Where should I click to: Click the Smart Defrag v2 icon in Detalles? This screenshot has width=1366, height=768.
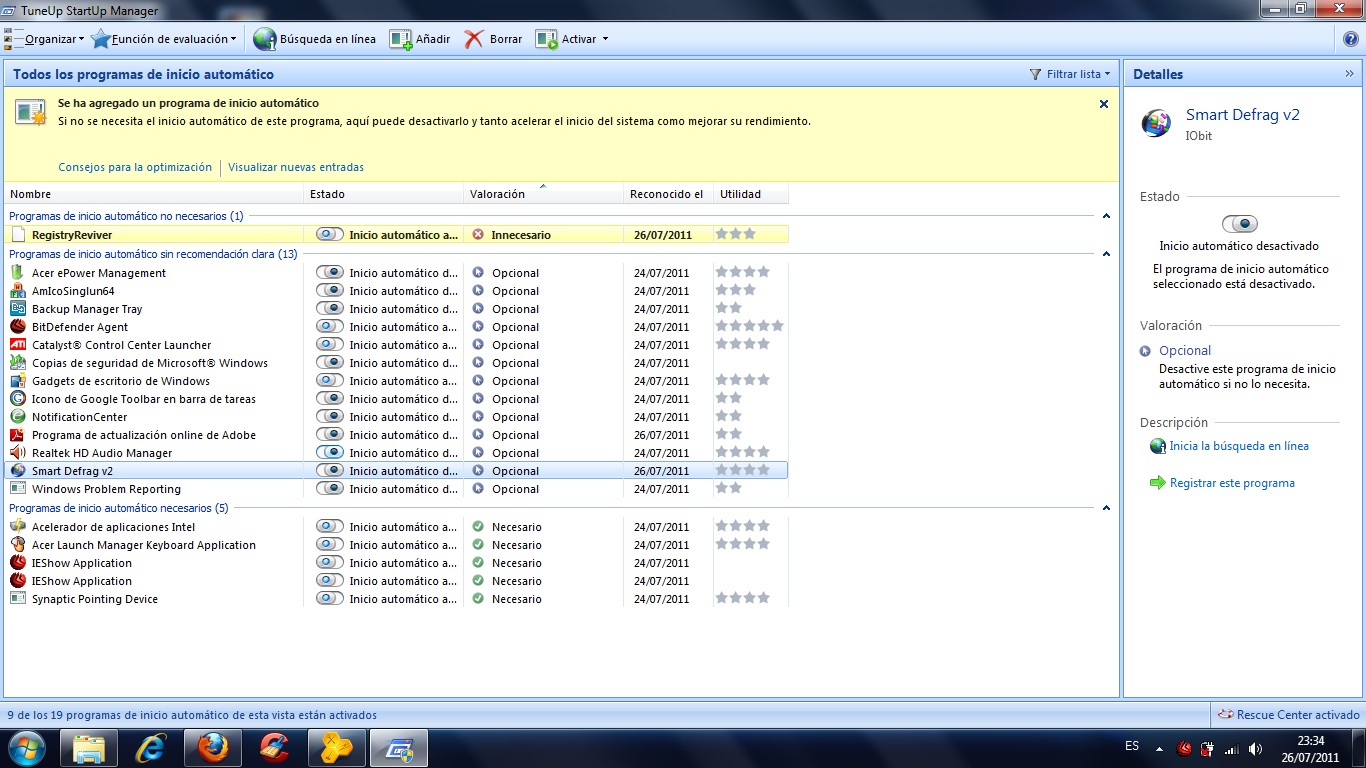(1156, 123)
